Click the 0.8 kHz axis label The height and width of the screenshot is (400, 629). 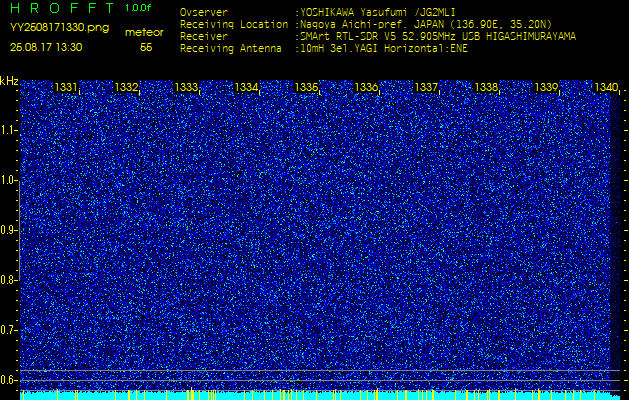[8, 280]
